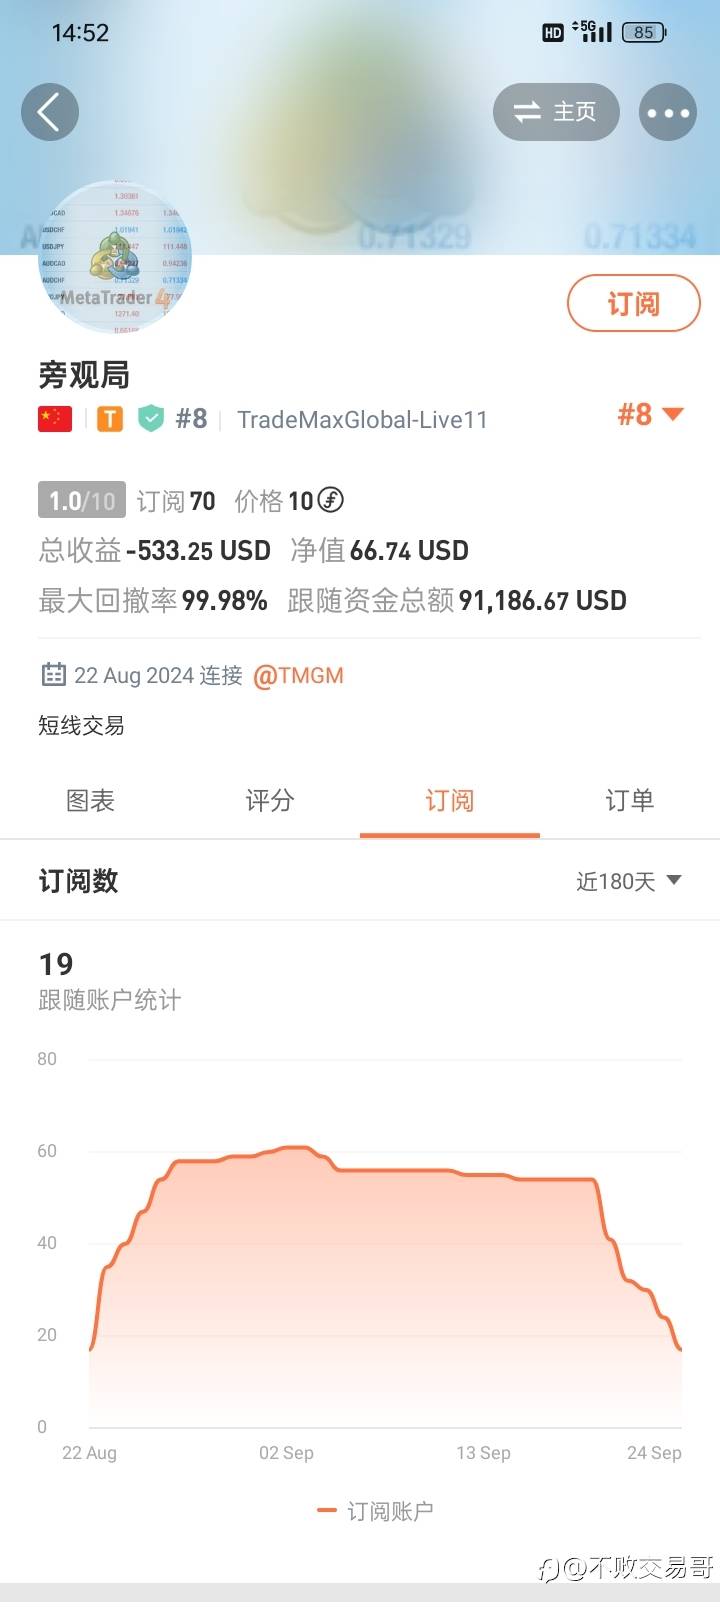Open the three-dots more options menu
Viewport: 720px width, 1612px height.
667,112
